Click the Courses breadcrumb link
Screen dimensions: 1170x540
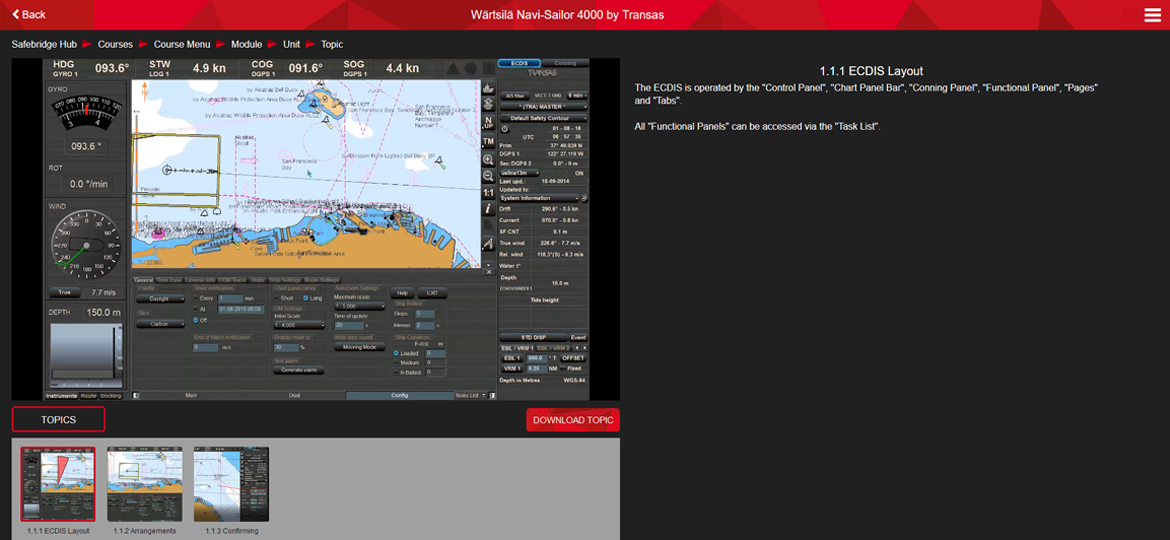pos(116,45)
